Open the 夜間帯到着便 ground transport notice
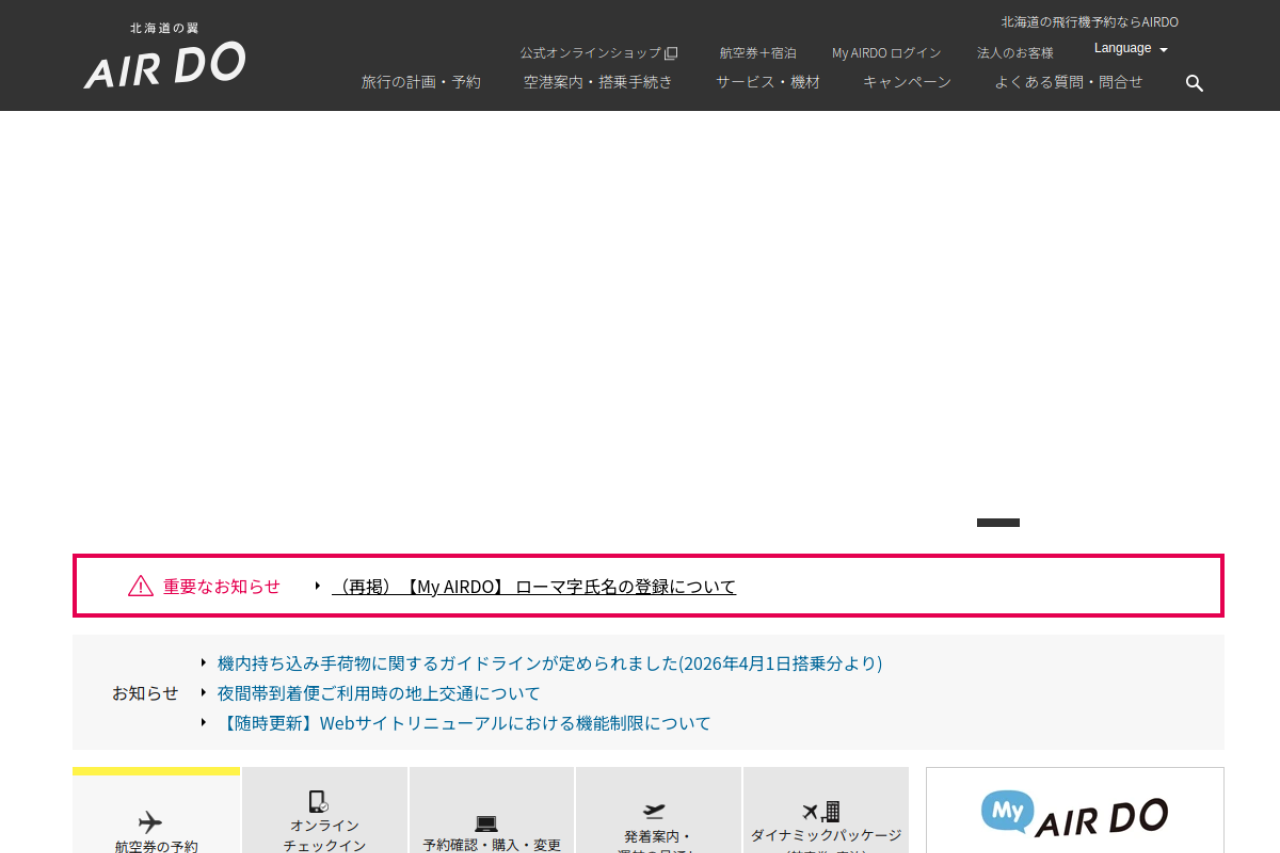Screen dimensions: 1280x853 coord(378,693)
